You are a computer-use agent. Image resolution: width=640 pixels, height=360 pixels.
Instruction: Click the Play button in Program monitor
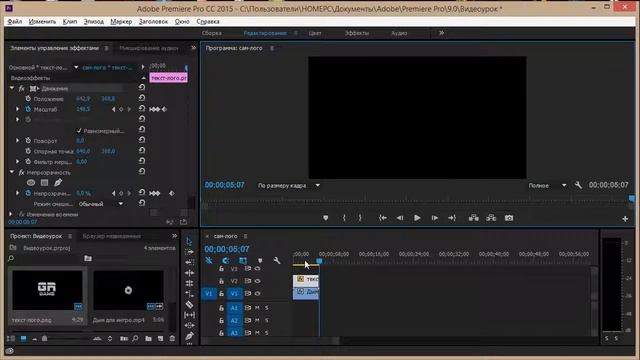click(x=417, y=218)
